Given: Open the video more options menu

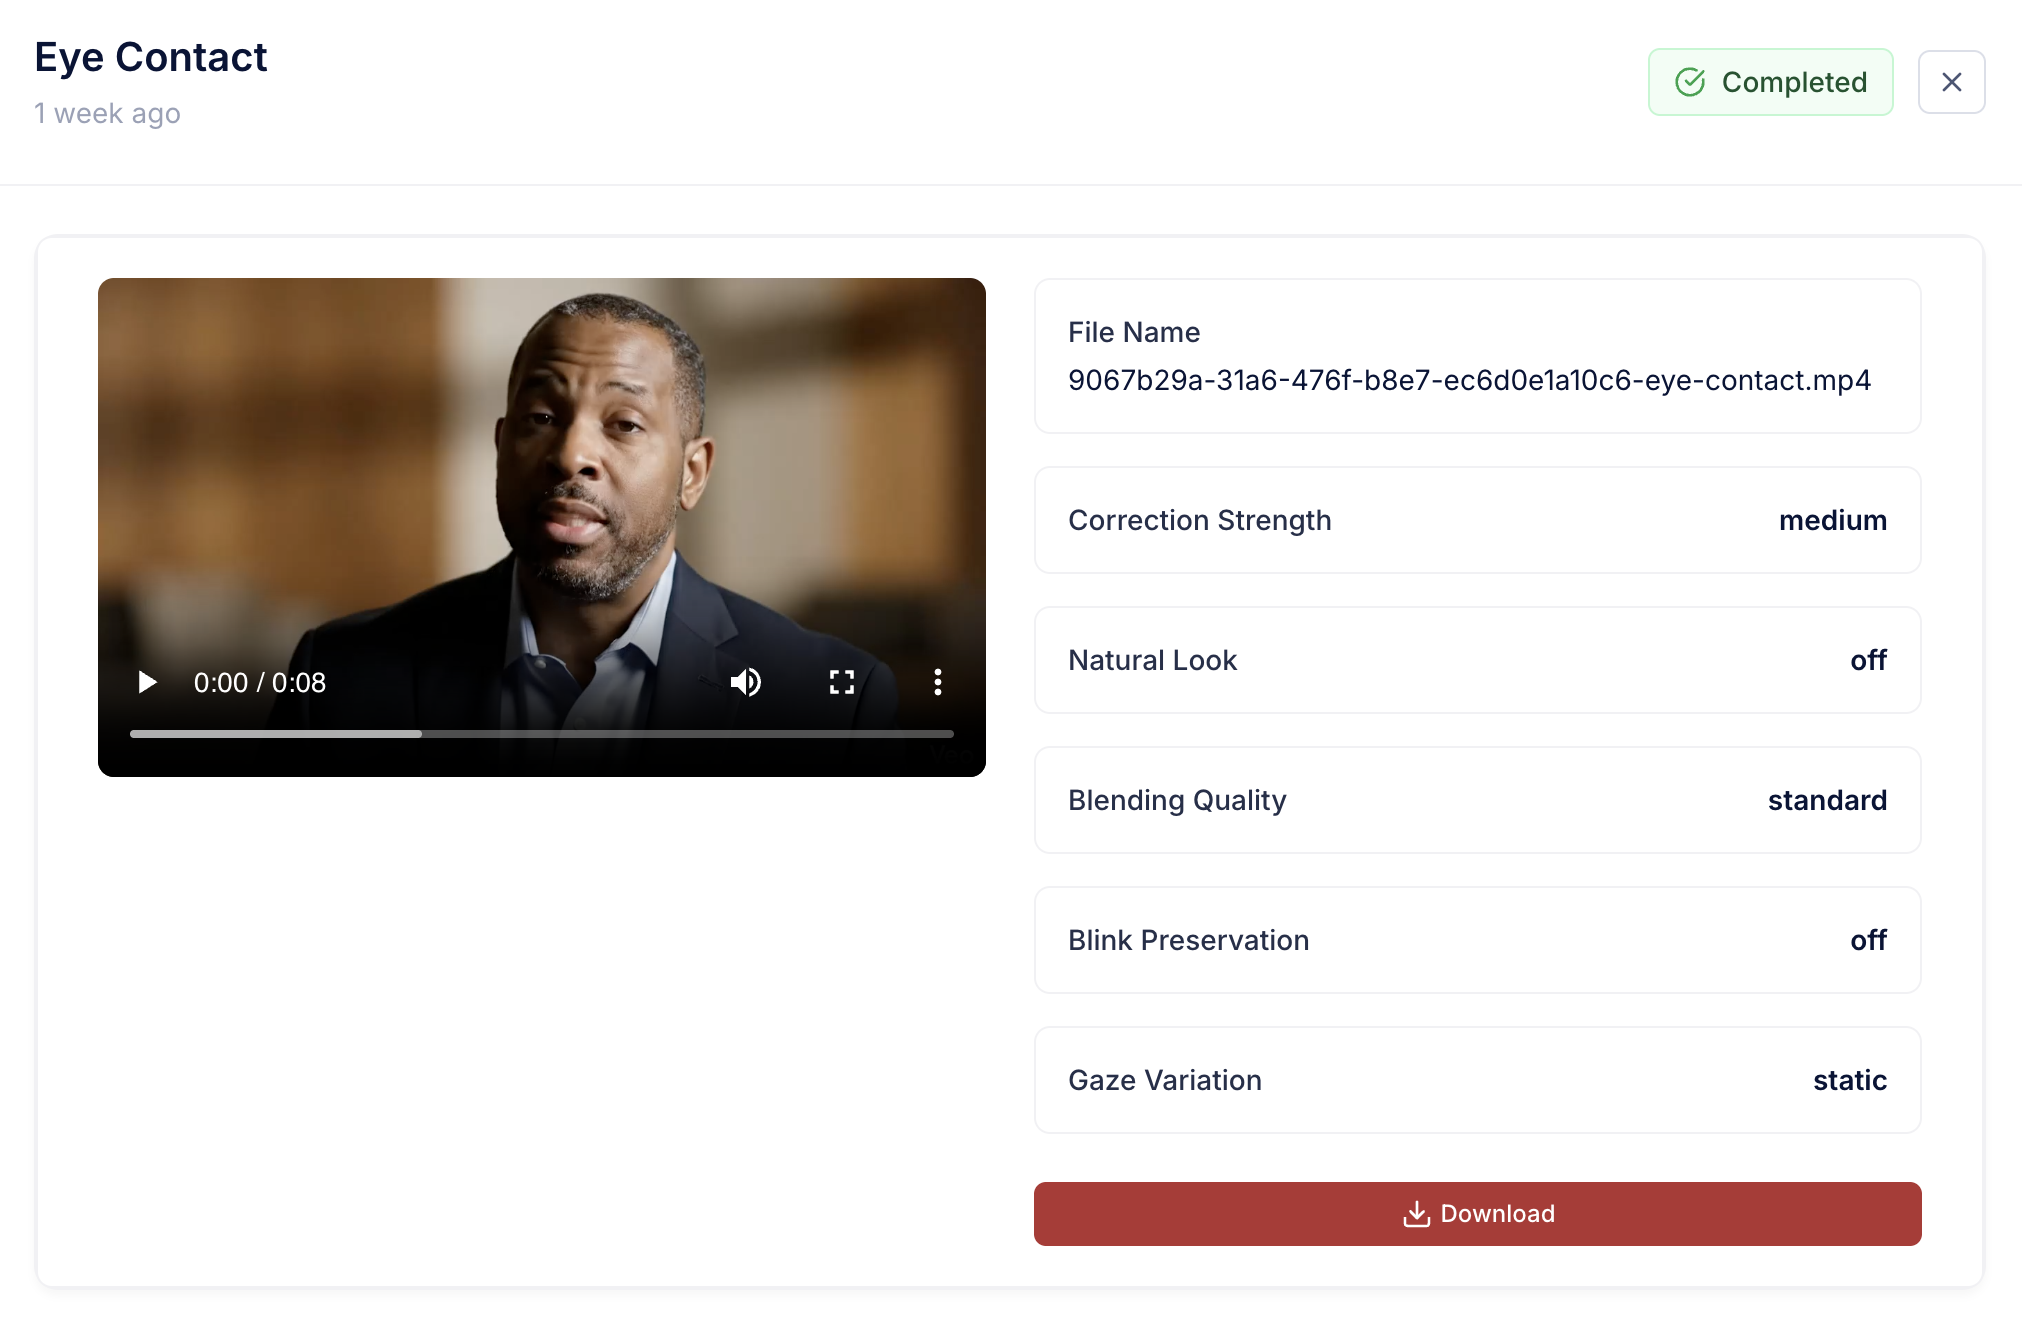Looking at the screenshot, I should [x=937, y=682].
